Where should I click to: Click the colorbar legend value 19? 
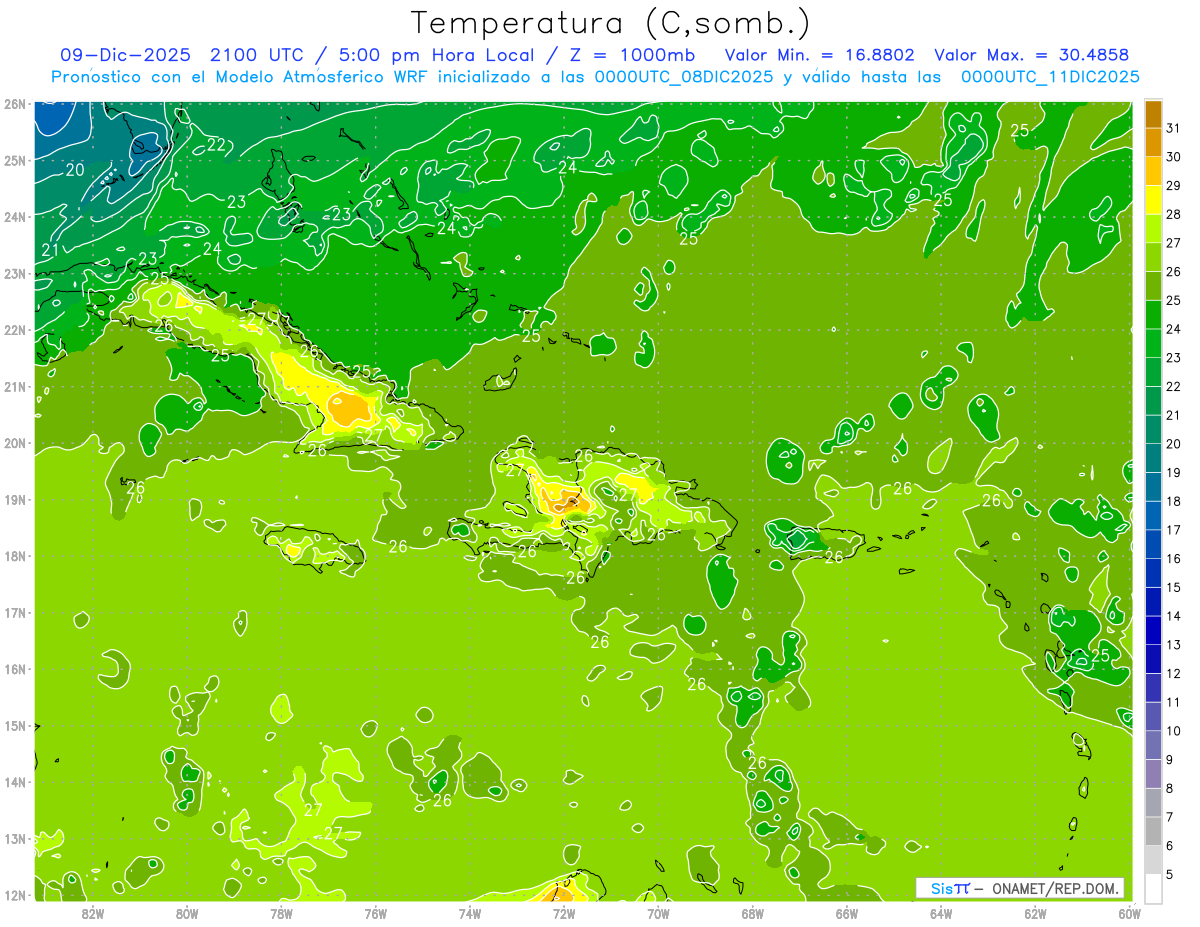pyautogui.click(x=1173, y=472)
